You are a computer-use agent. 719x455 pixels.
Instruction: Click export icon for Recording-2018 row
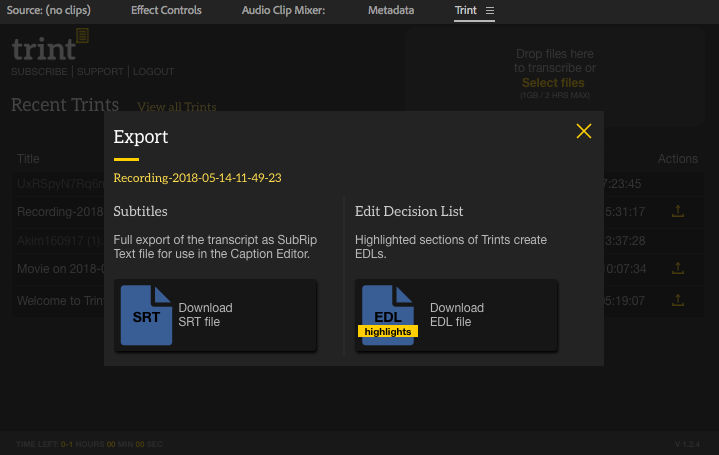(x=678, y=211)
